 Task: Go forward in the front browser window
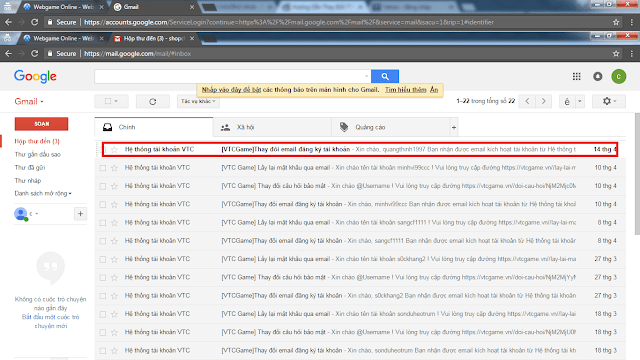[22, 53]
